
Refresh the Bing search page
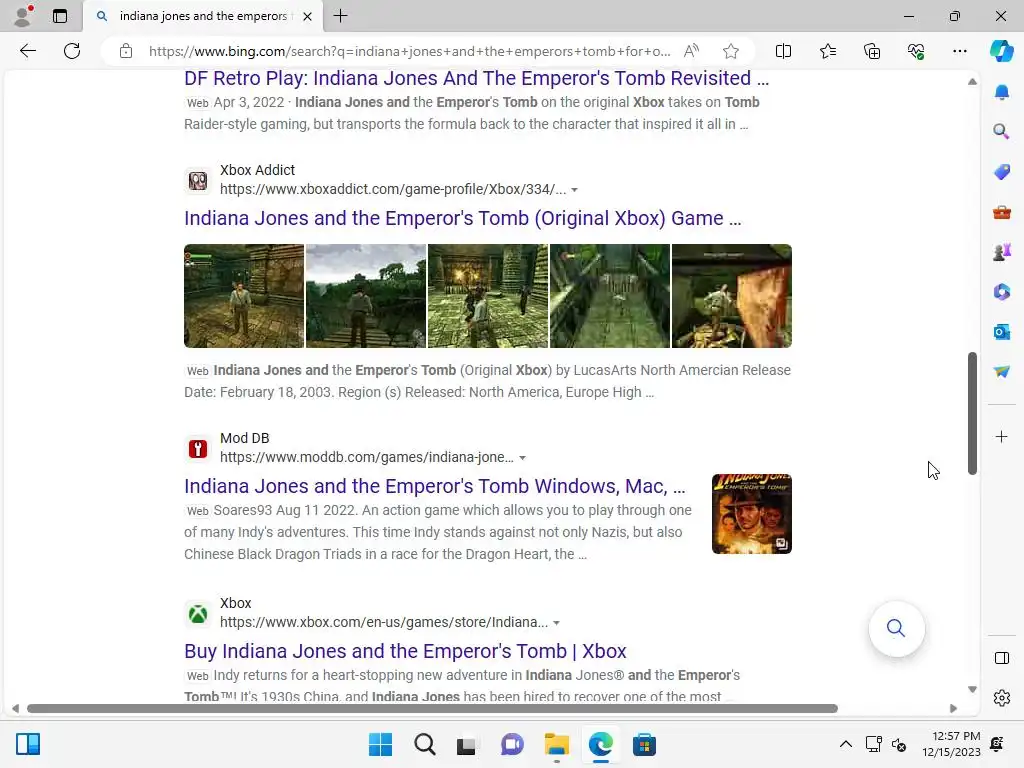72,51
